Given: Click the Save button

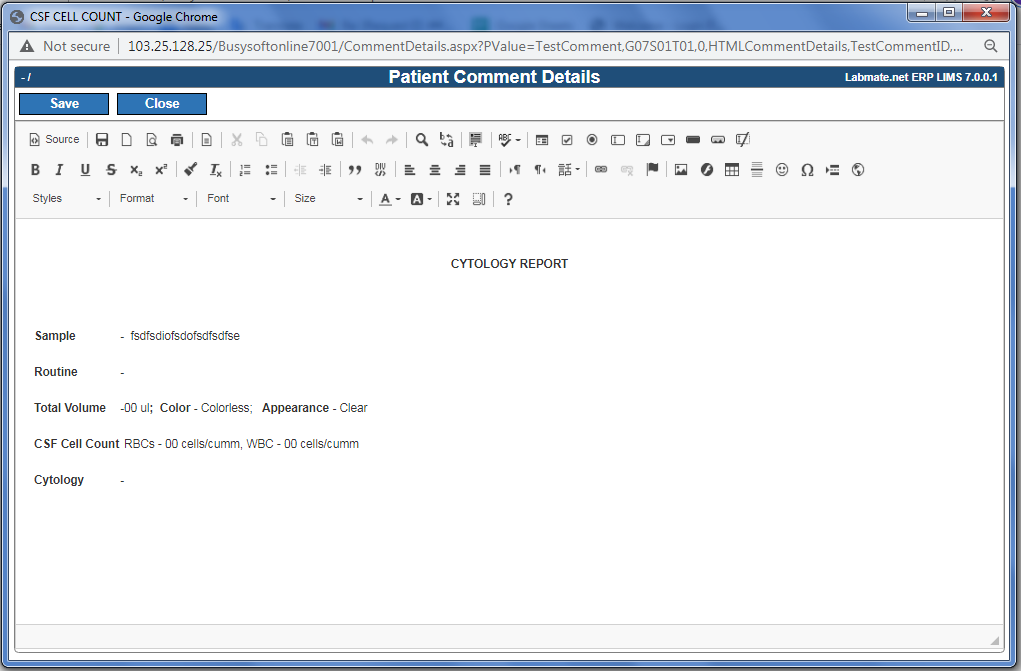Looking at the screenshot, I should click(x=64, y=104).
